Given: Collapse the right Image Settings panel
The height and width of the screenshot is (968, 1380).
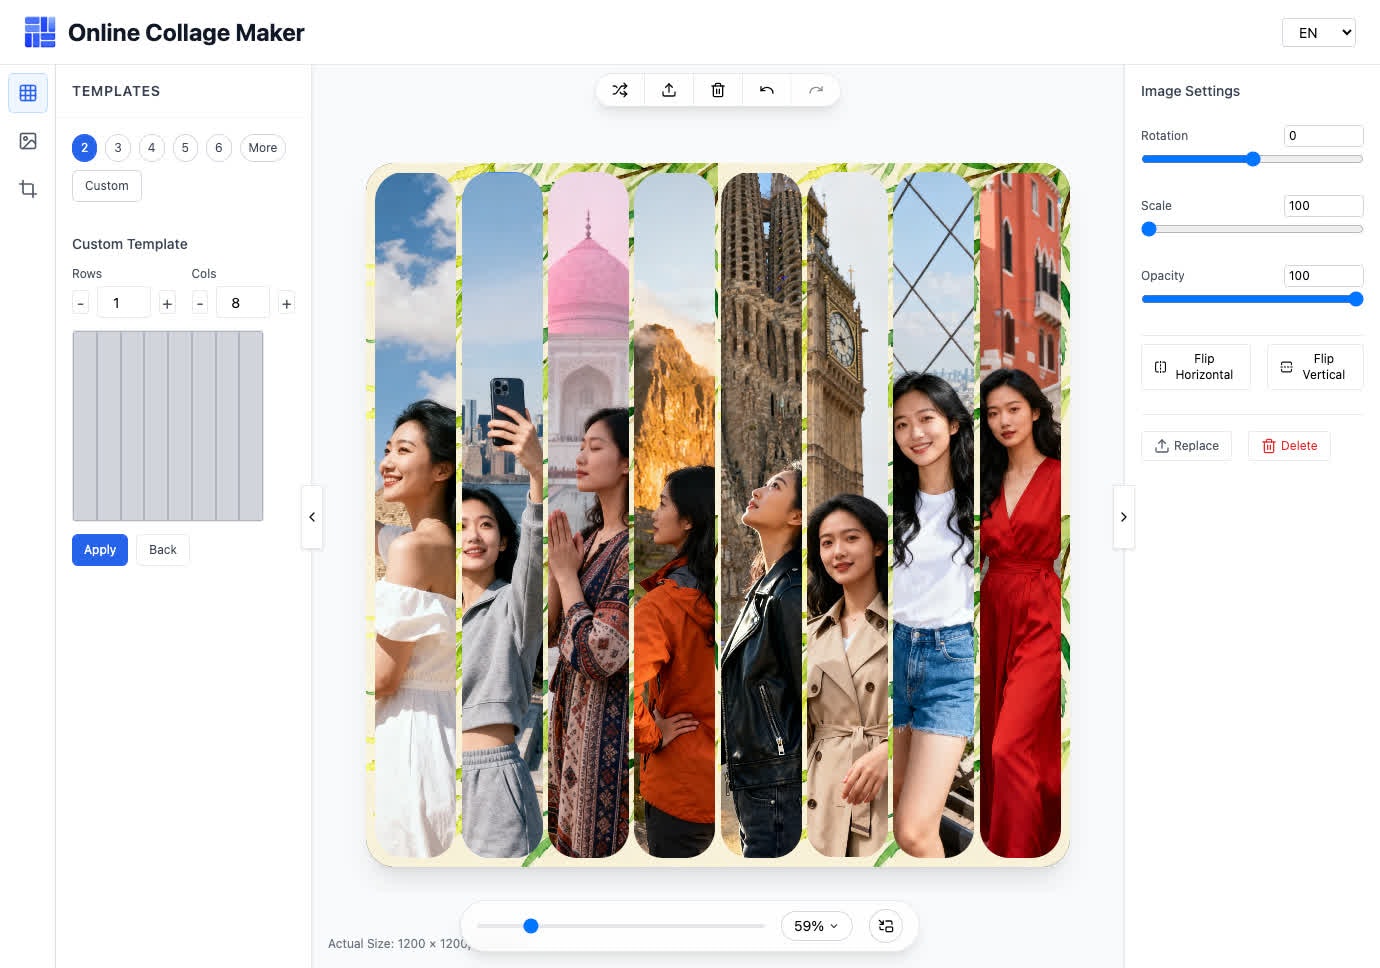Looking at the screenshot, I should coord(1124,517).
